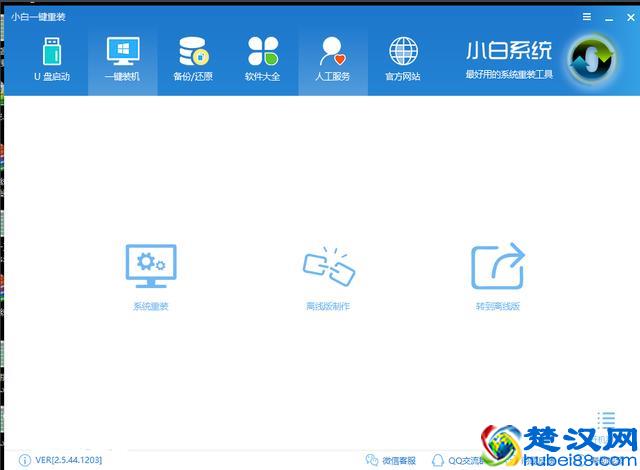
Task: Open the QQ交流群 link
Action: click(466, 461)
